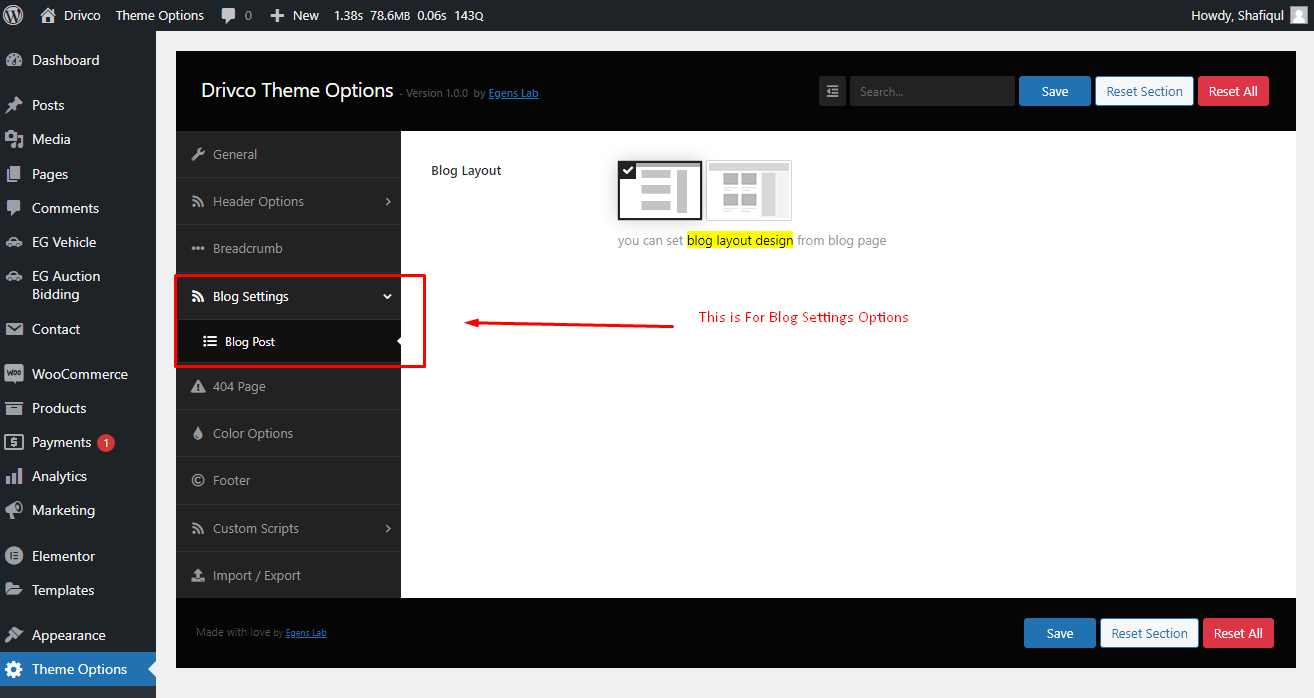Viewport: 1314px width, 698px height.
Task: Open the Import / Export tab
Action: coord(288,575)
